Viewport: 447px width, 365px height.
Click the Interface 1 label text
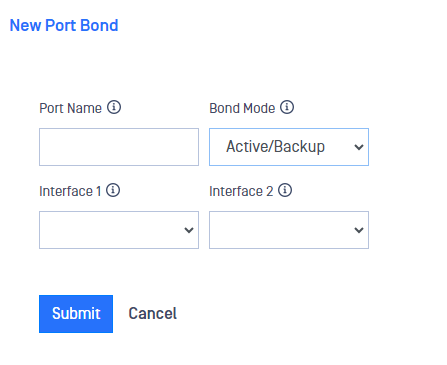tap(70, 191)
